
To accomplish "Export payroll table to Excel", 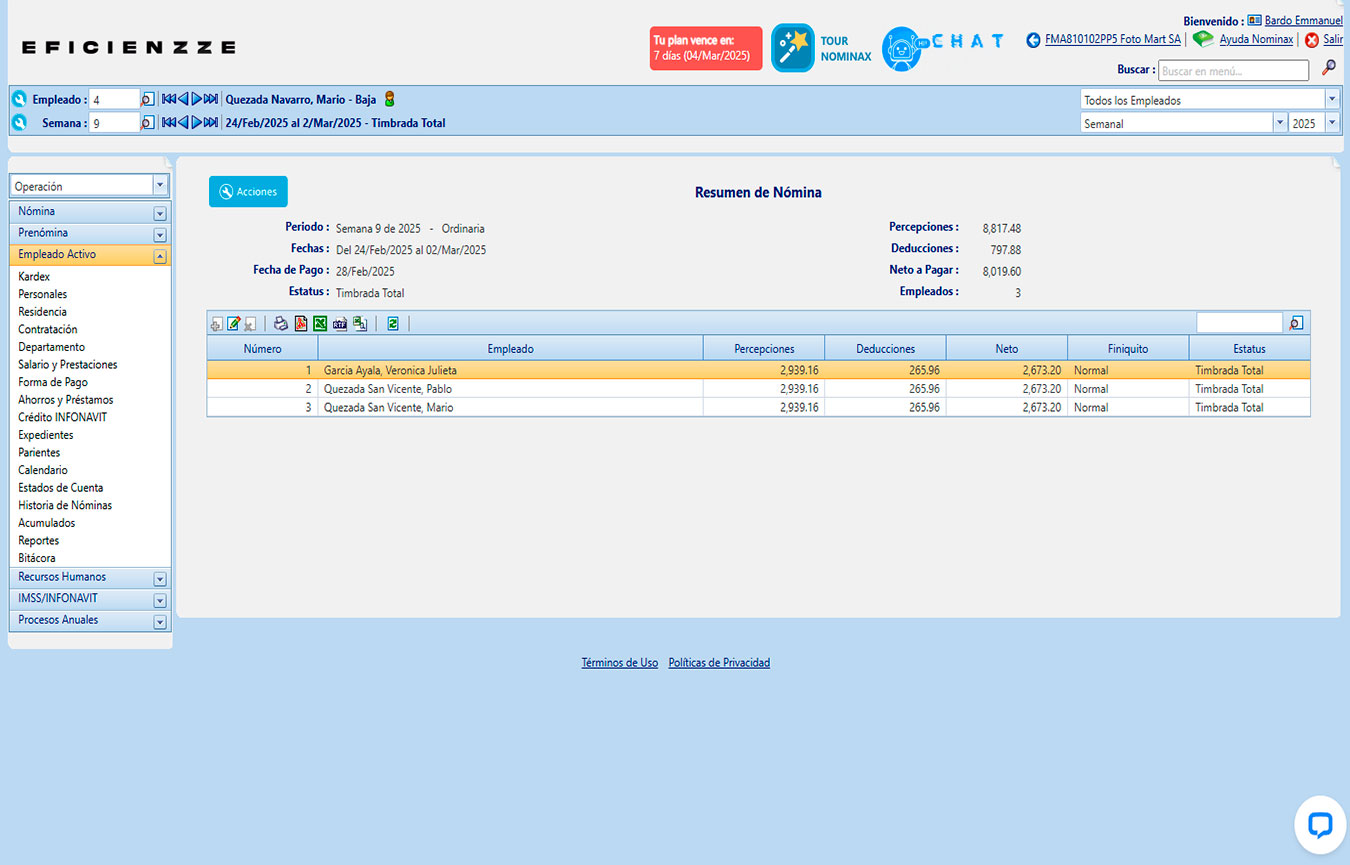I will tap(320, 323).
